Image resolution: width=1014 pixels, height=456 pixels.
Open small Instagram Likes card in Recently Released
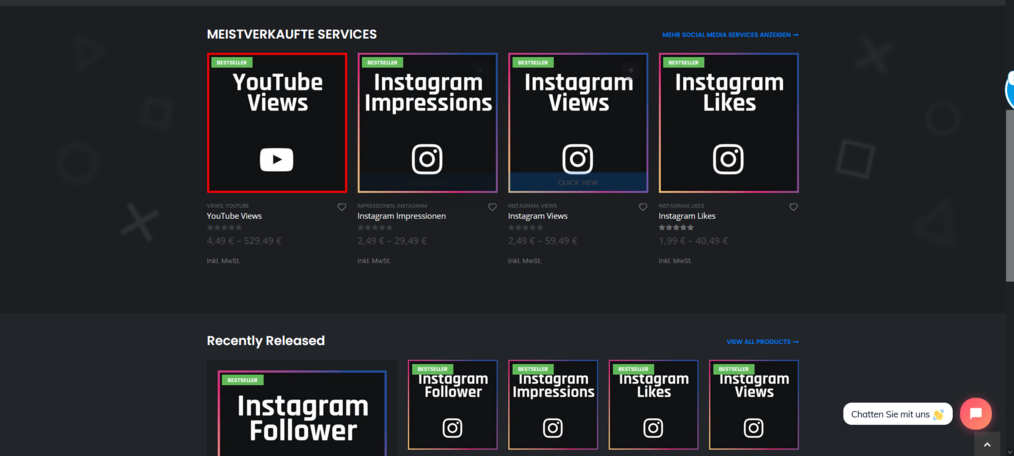coord(653,405)
